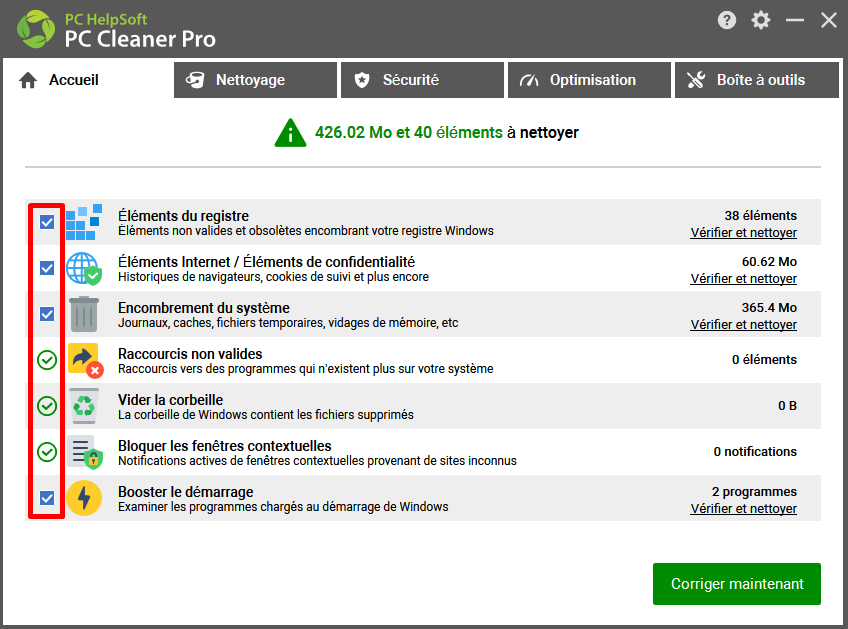Open the help question mark icon

coord(727,21)
